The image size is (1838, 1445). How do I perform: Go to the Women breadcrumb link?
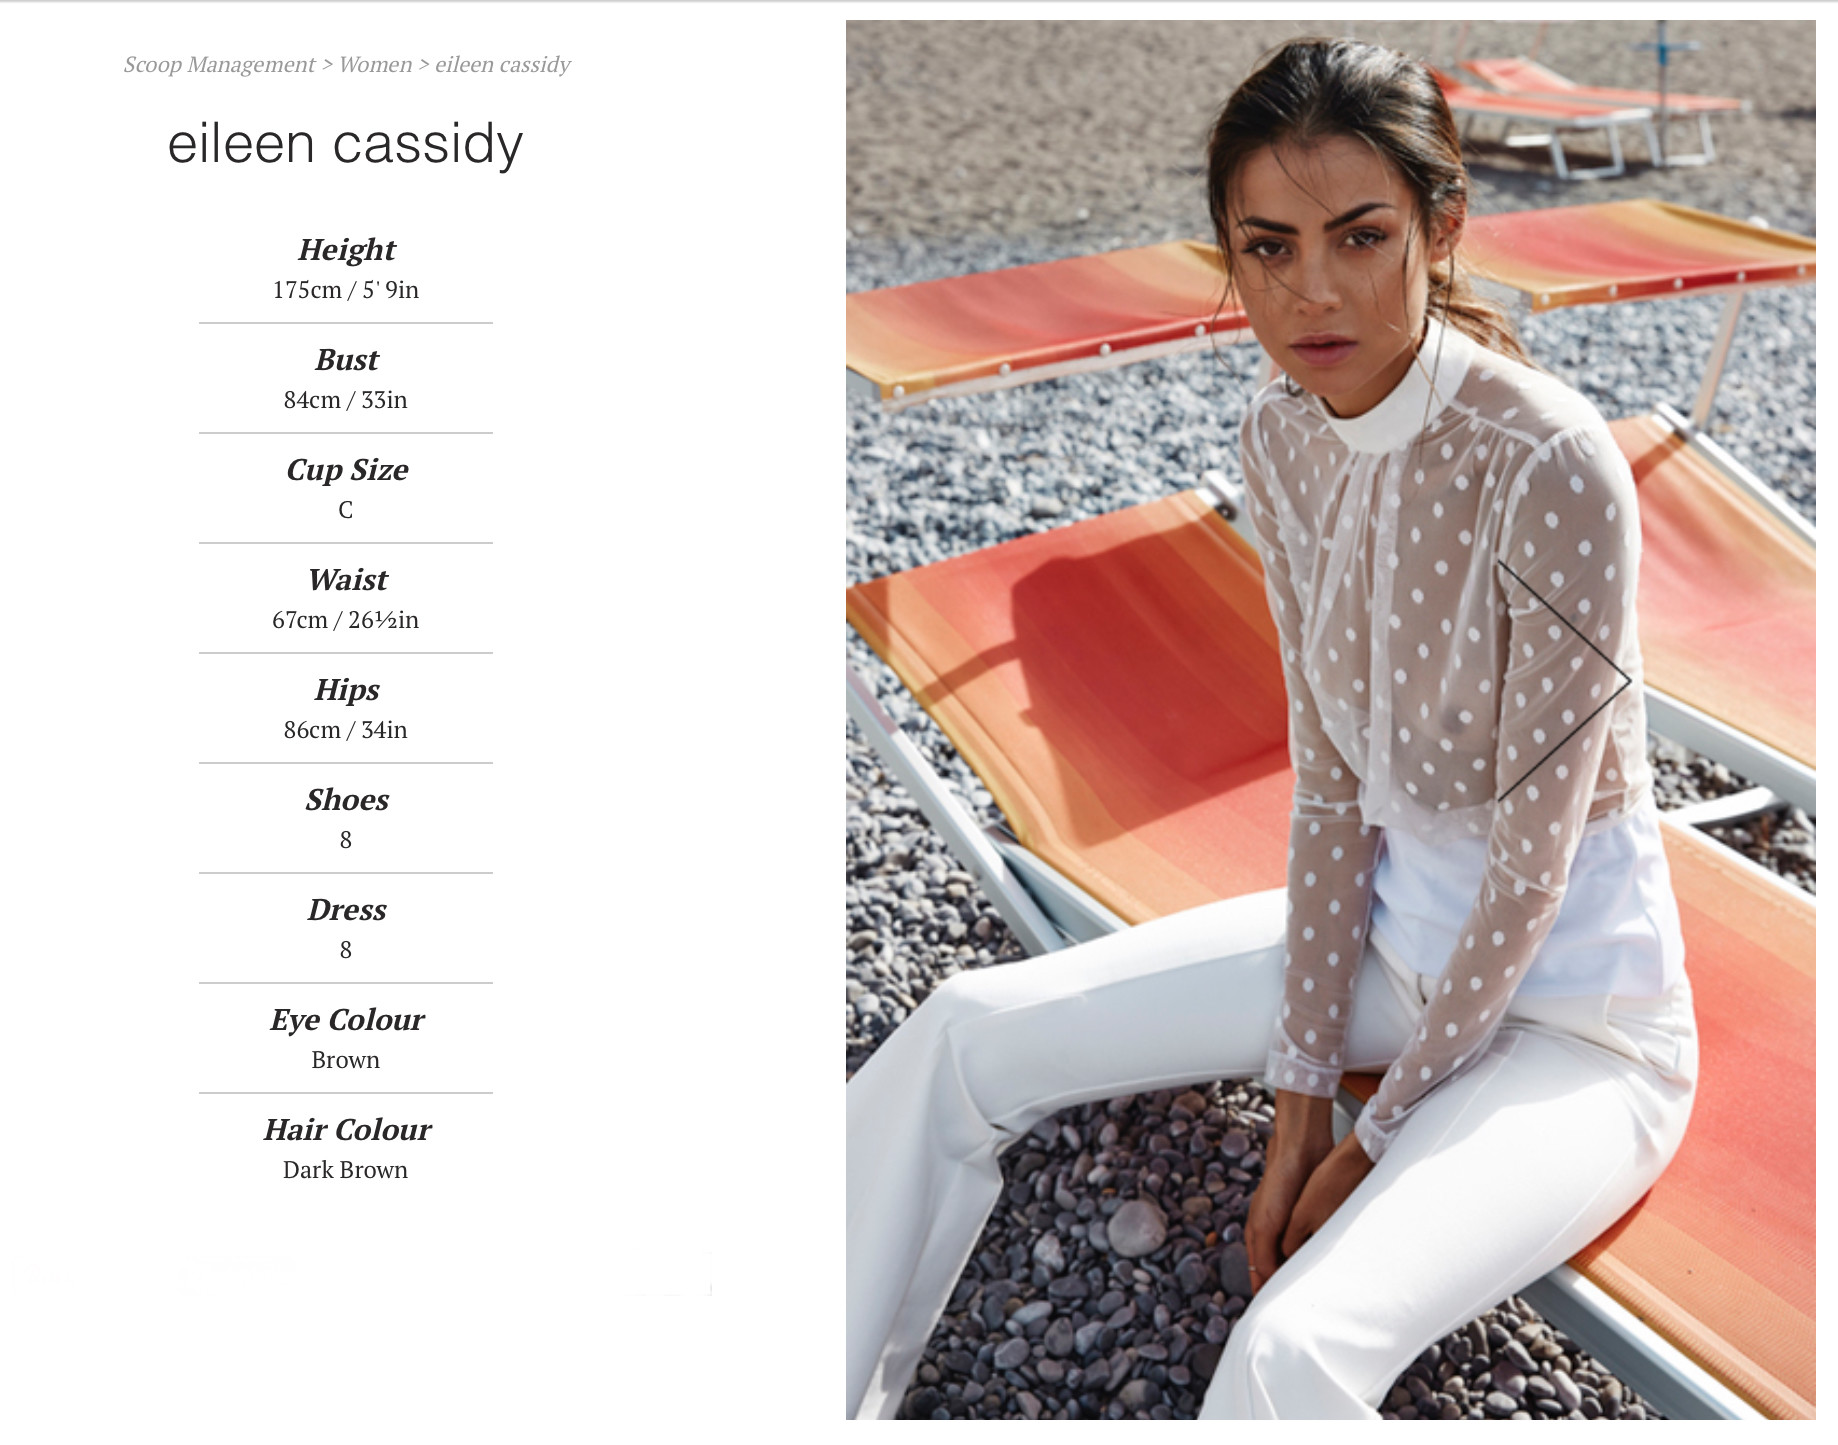(x=375, y=65)
